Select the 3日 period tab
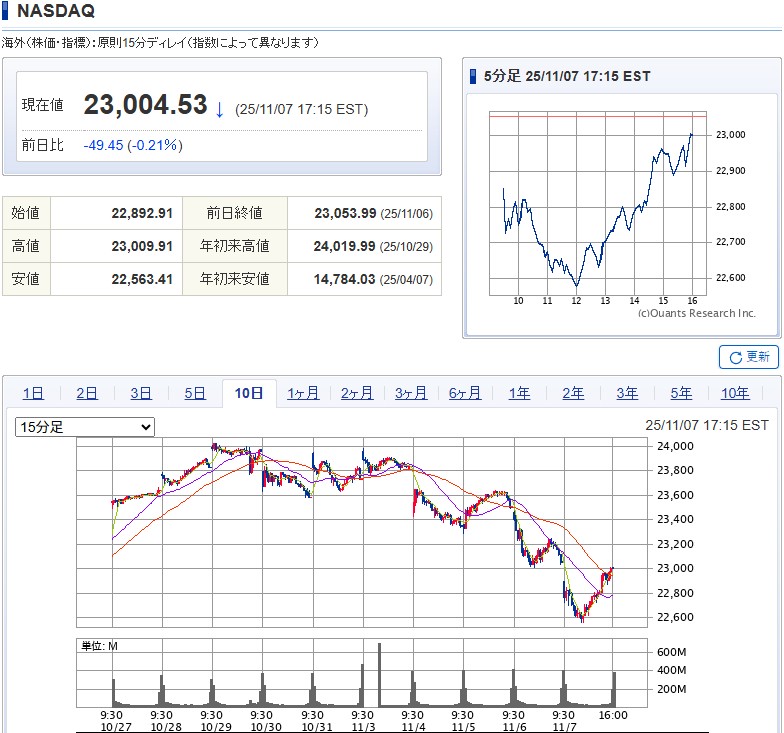Screen dimensions: 784x733 click(x=141, y=393)
